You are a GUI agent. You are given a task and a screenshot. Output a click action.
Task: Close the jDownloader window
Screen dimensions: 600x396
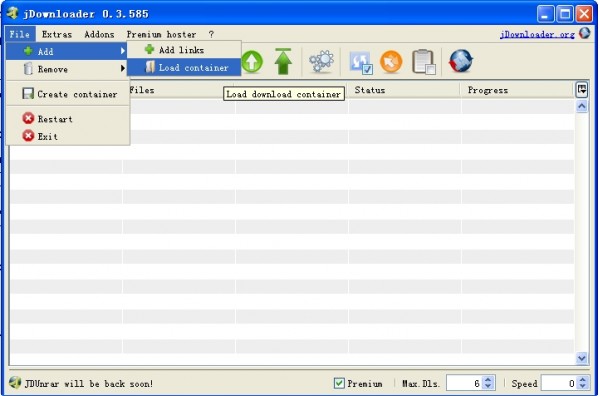pyautogui.click(x=584, y=14)
